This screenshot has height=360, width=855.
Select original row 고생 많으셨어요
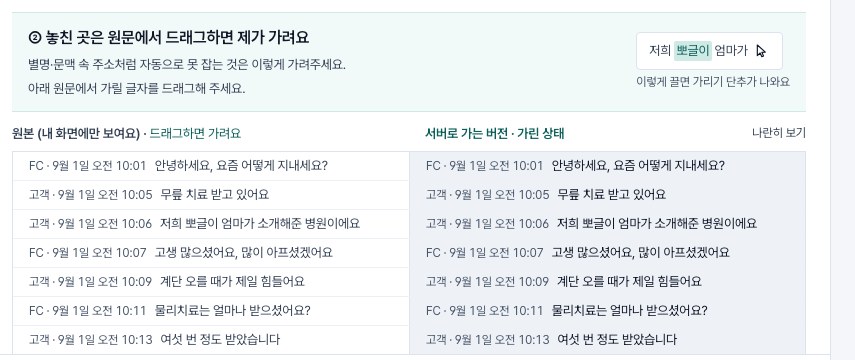point(210,253)
